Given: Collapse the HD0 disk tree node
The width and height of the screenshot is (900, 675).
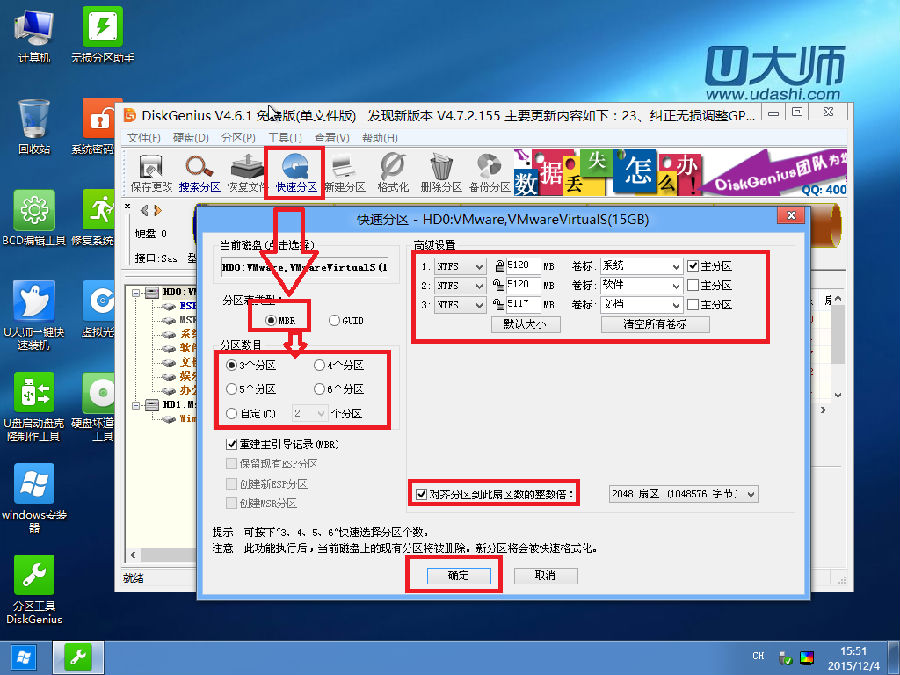Looking at the screenshot, I should (136, 293).
